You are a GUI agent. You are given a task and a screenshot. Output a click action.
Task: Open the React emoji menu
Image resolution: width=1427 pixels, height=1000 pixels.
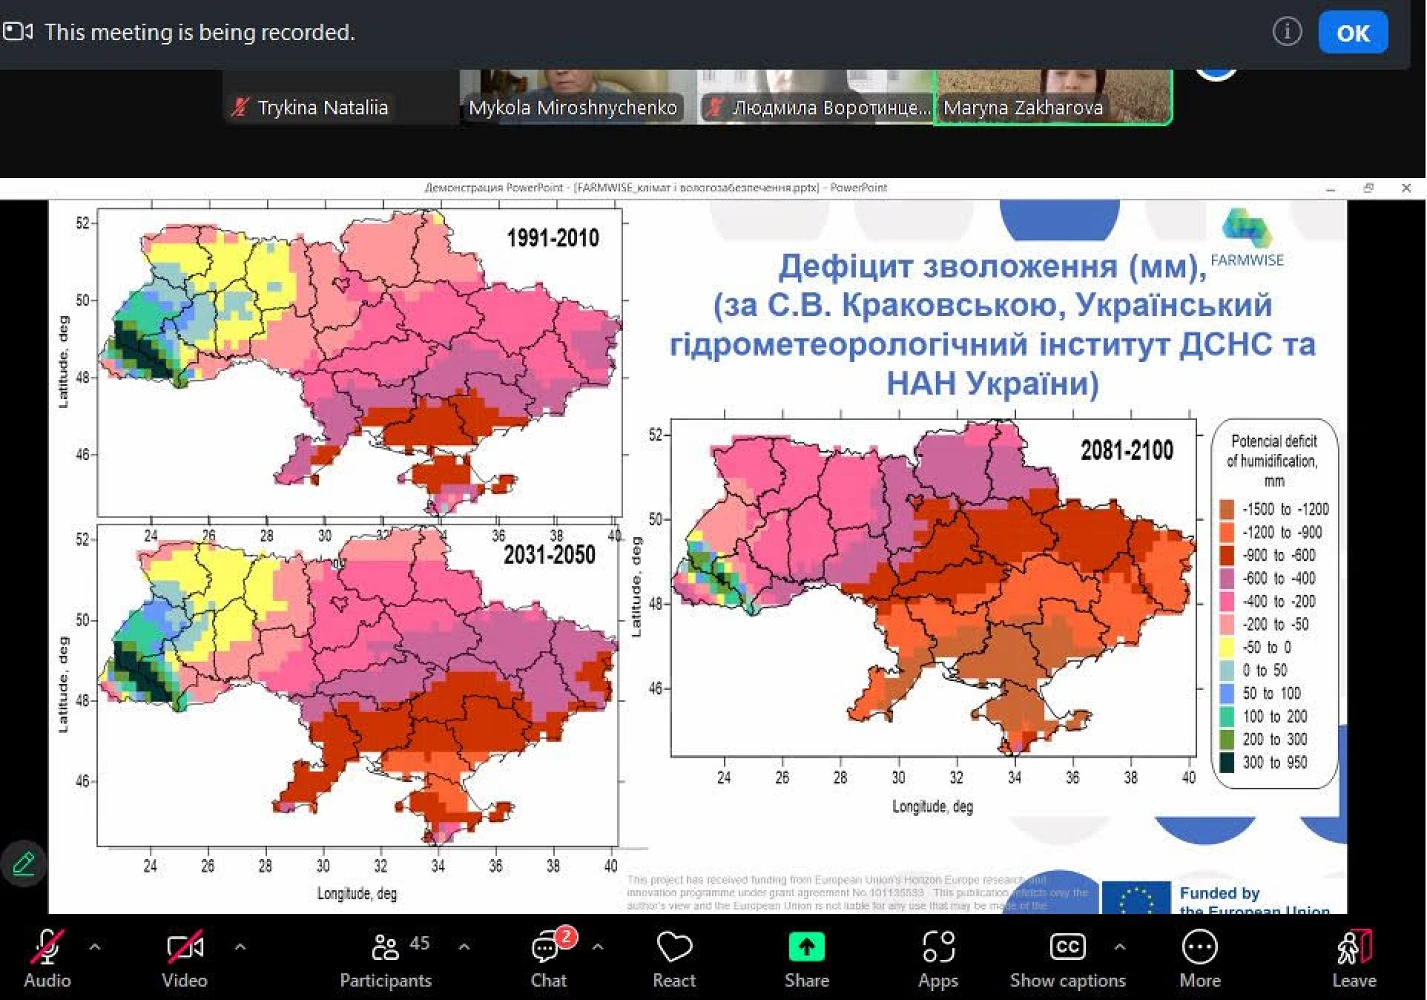(674, 958)
